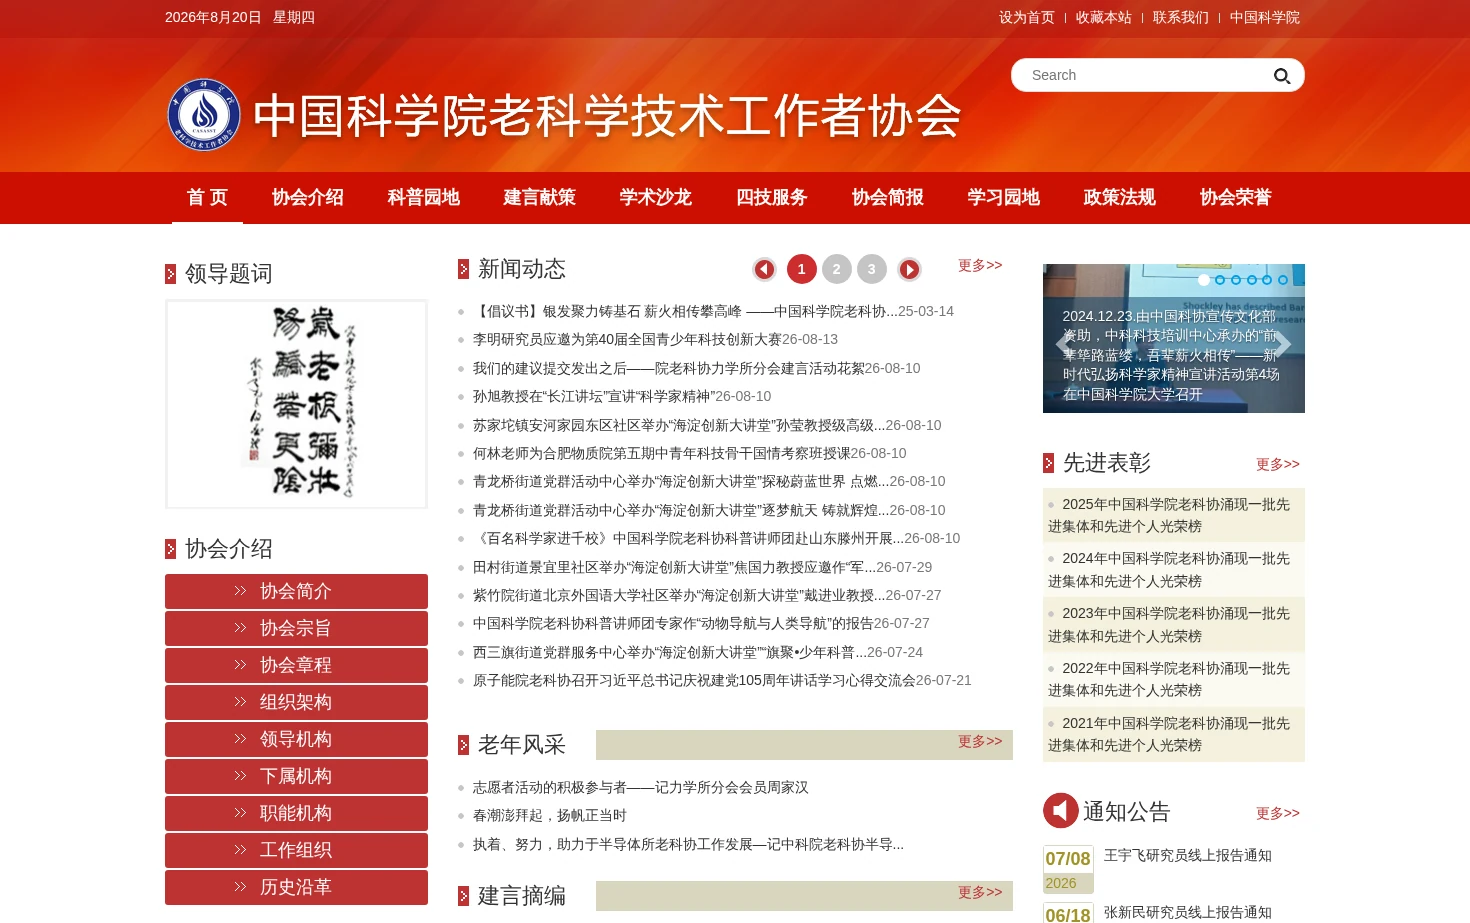Click 设为首页 top link
1470x923 pixels.
[x=1027, y=17]
